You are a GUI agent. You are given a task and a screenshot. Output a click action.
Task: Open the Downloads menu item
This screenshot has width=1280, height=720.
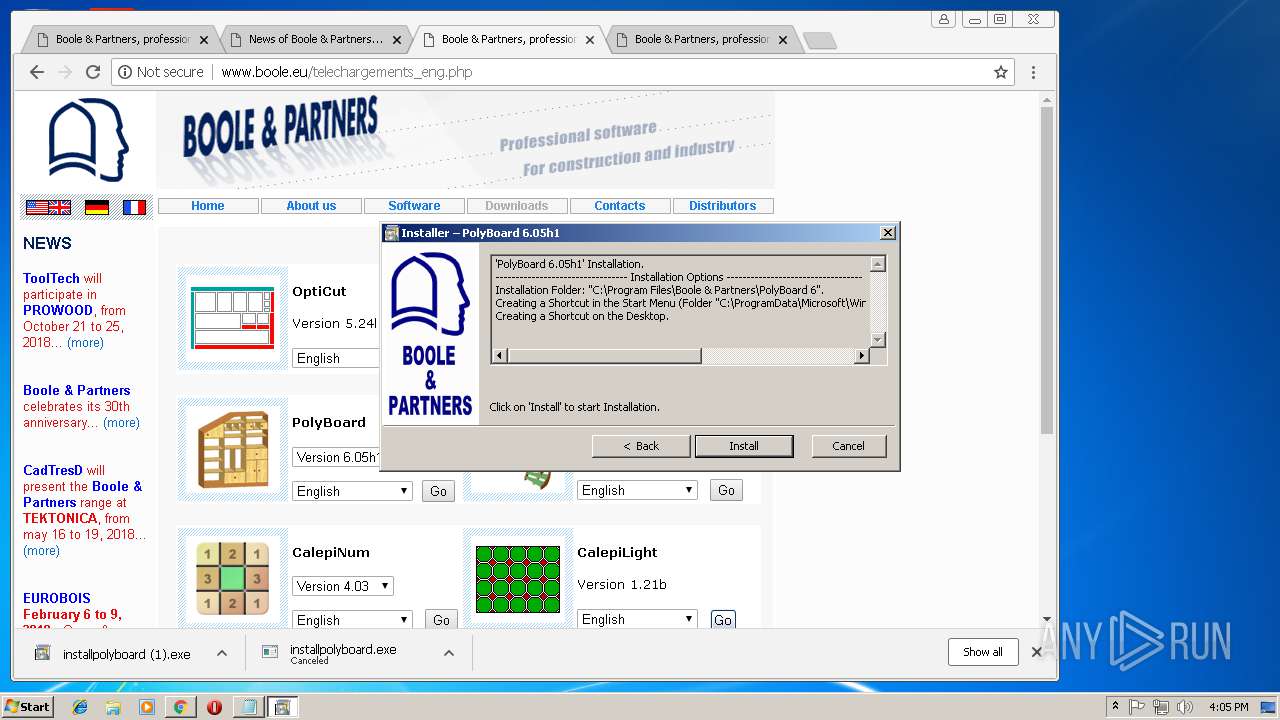click(517, 206)
